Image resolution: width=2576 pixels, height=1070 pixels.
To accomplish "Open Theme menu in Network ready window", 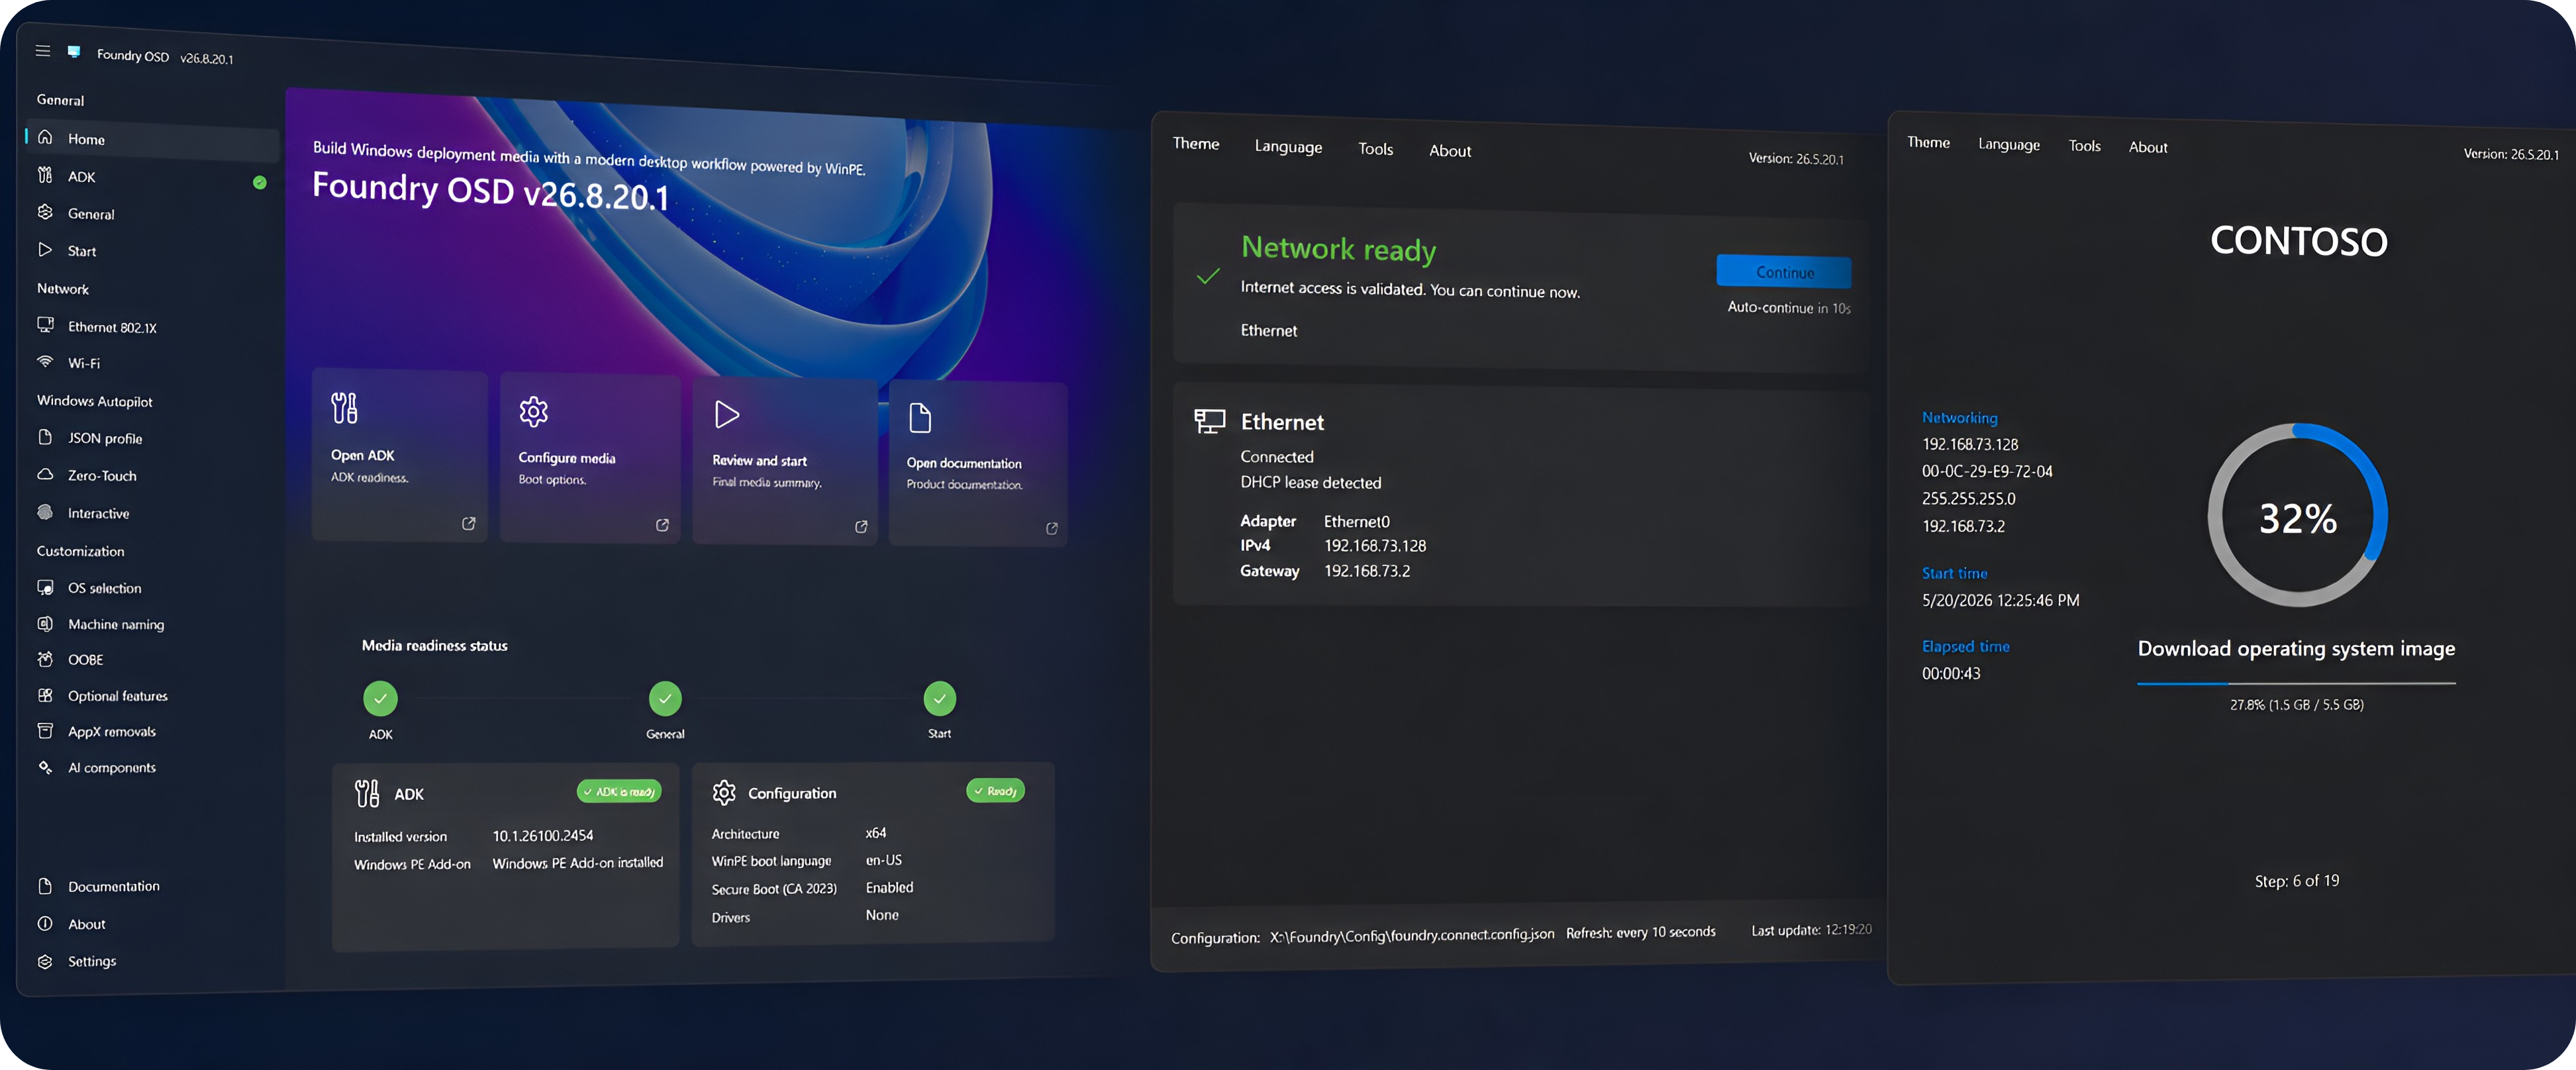I will (1196, 144).
